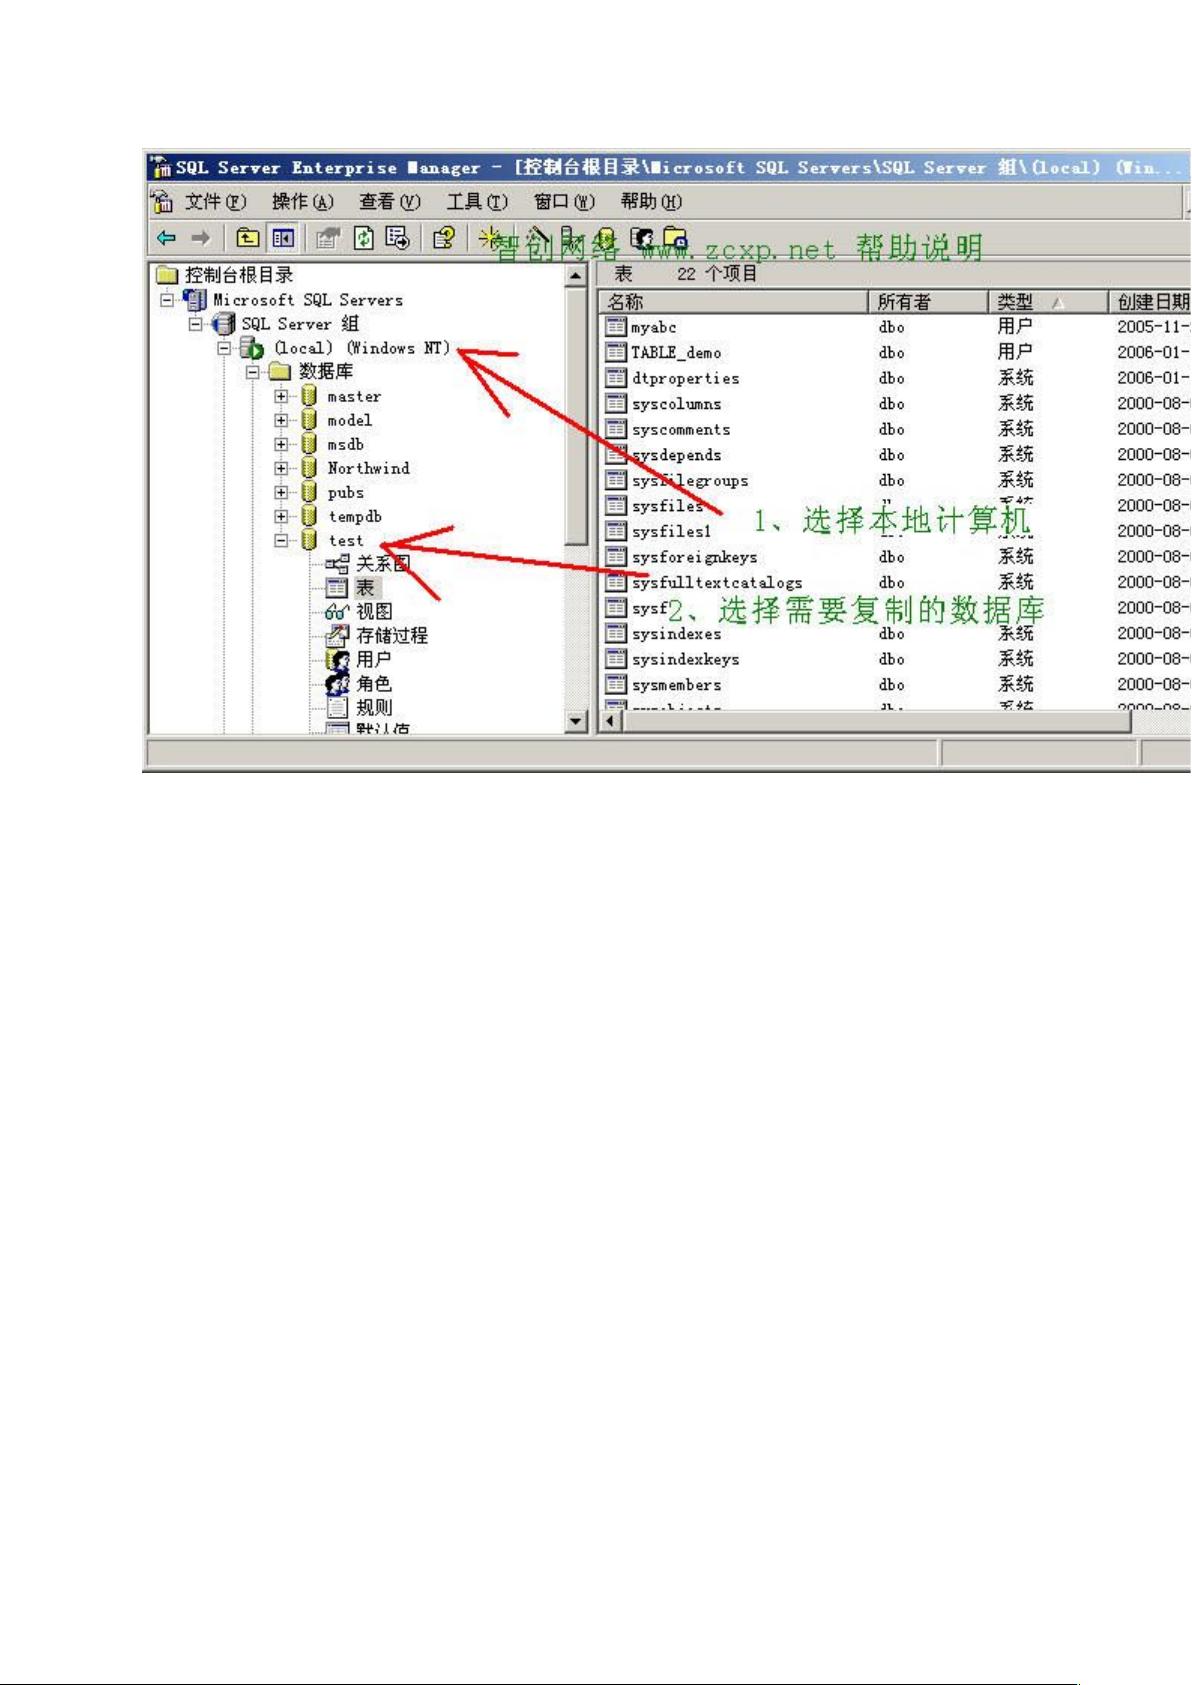Open the 窗口(W) menu
This screenshot has width=1192, height=1685.
pyautogui.click(x=564, y=202)
